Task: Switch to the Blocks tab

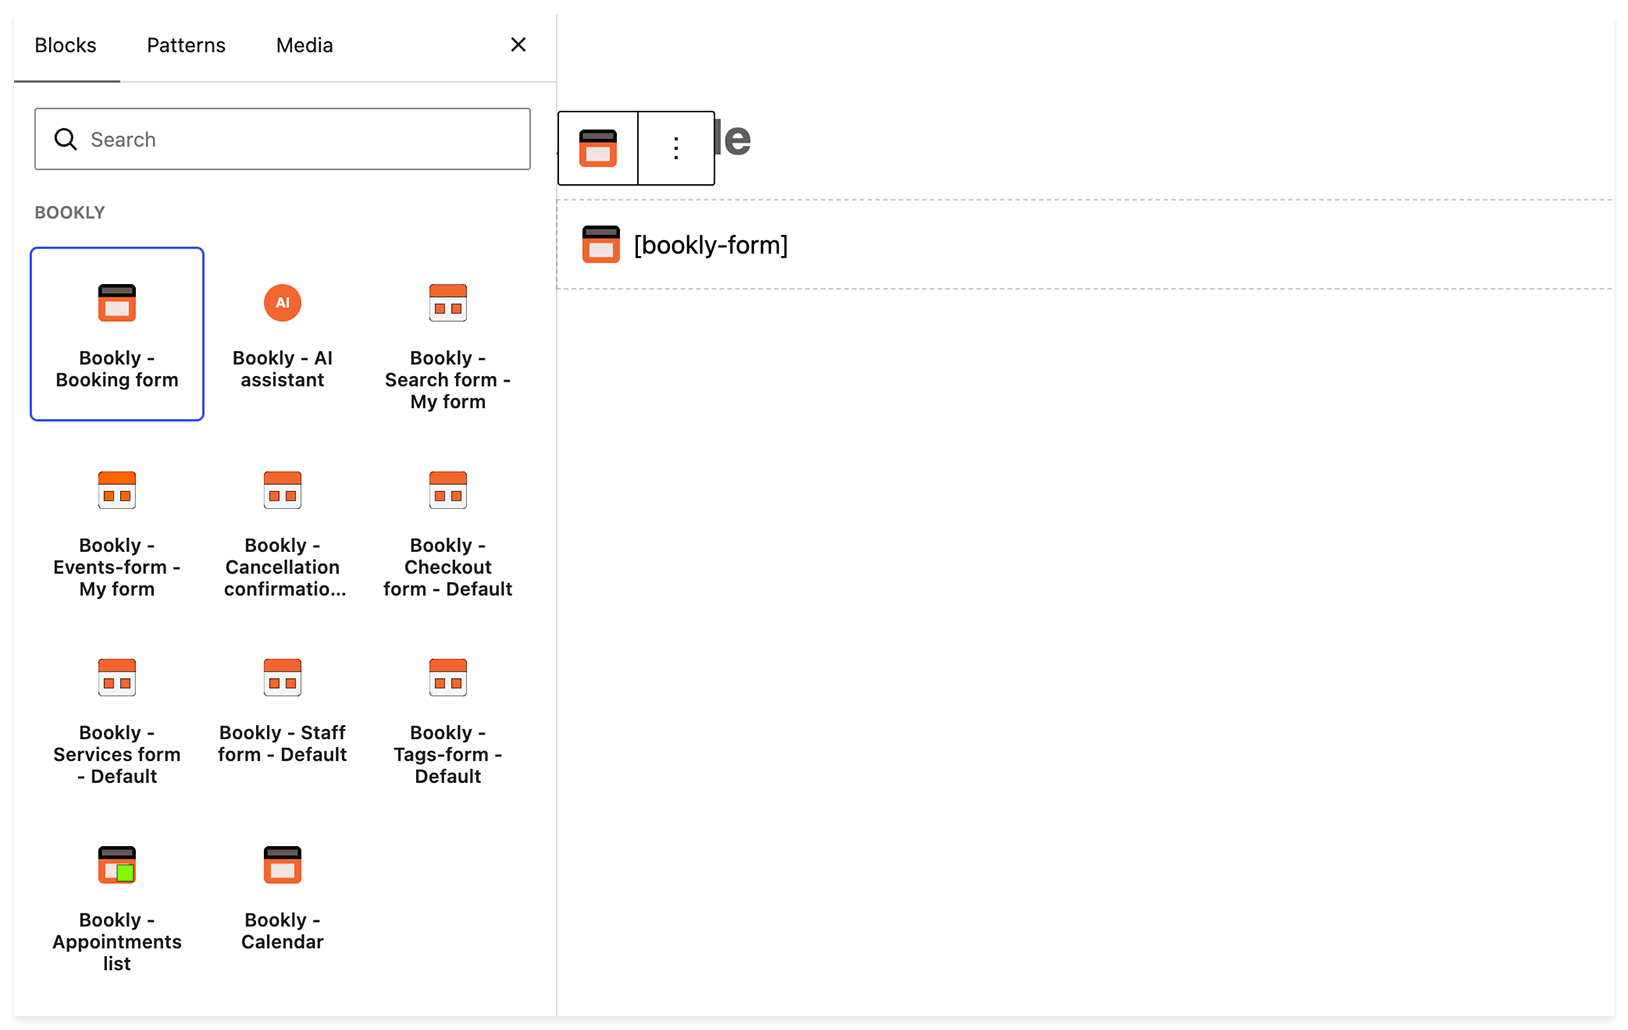Action: tap(66, 45)
